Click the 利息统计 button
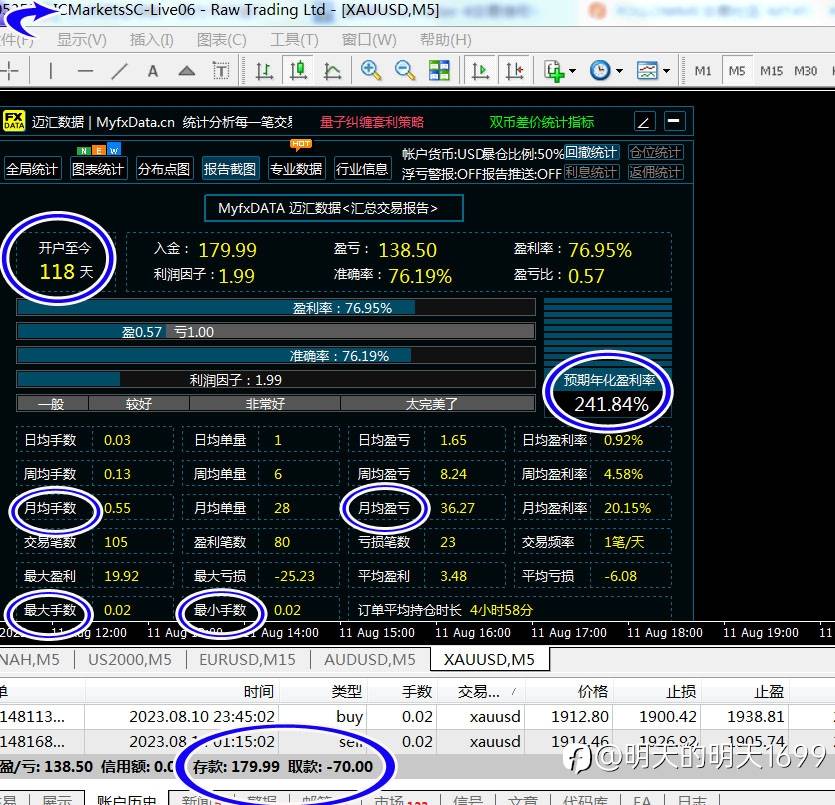The height and width of the screenshot is (805, 835). point(591,172)
